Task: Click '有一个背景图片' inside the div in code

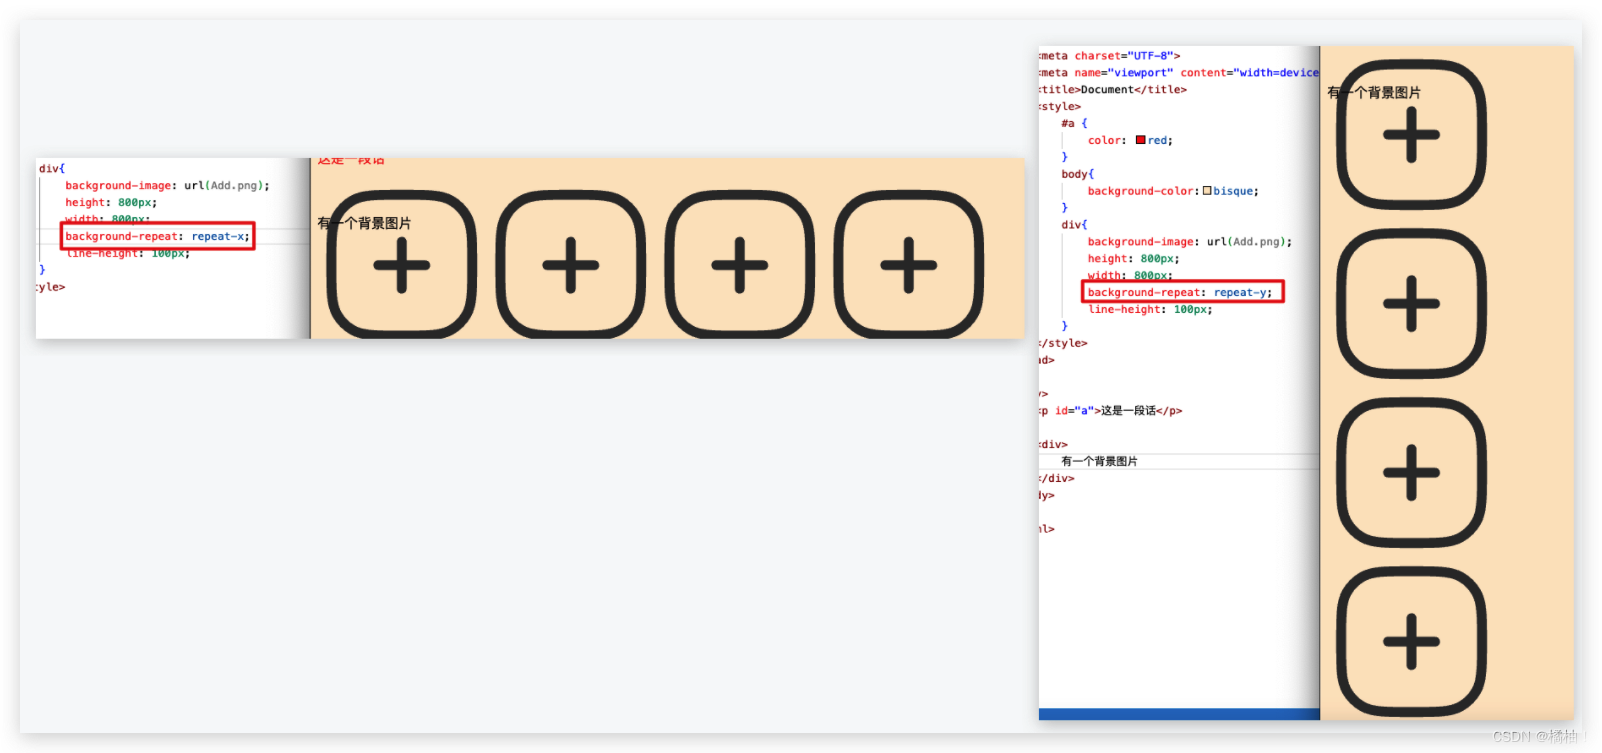Action: pyautogui.click(x=1099, y=461)
